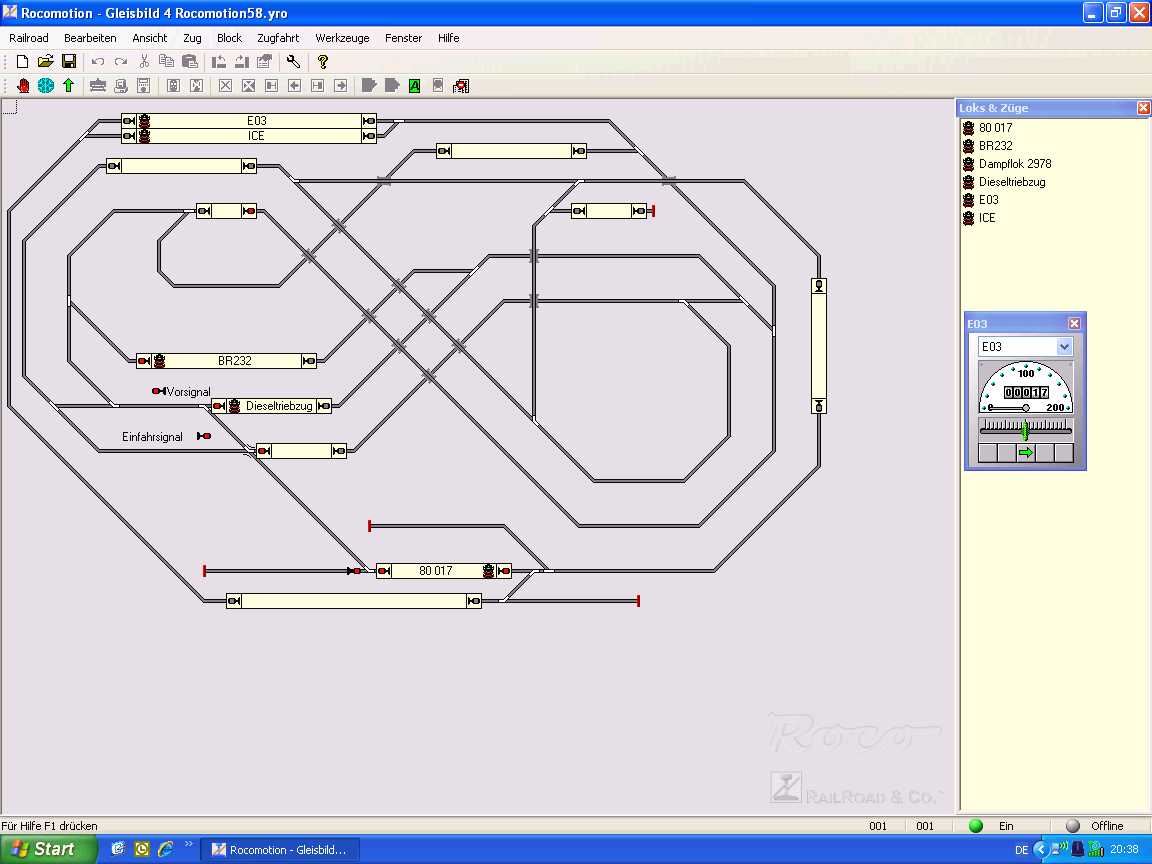1152x864 pixels.
Task: Click the green A toolbar icon
Action: tap(414, 86)
